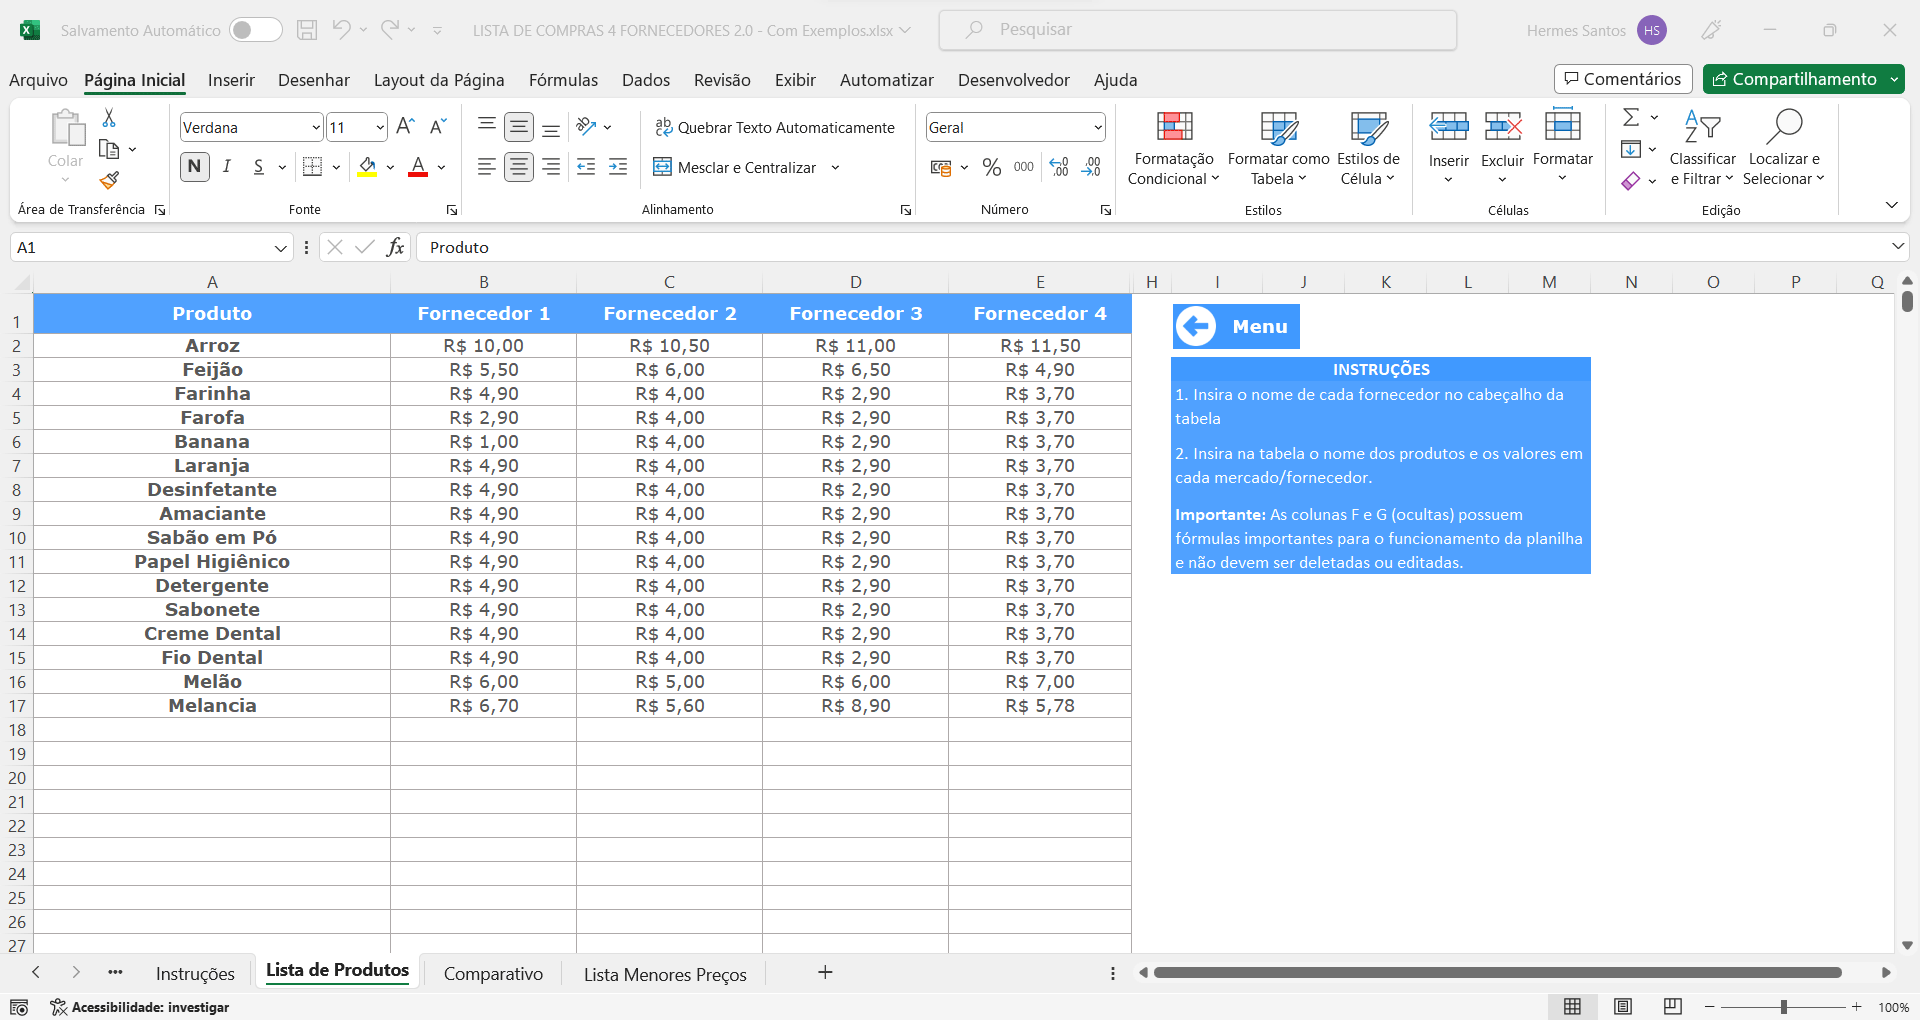Click the zoom slider handle

(1784, 1007)
